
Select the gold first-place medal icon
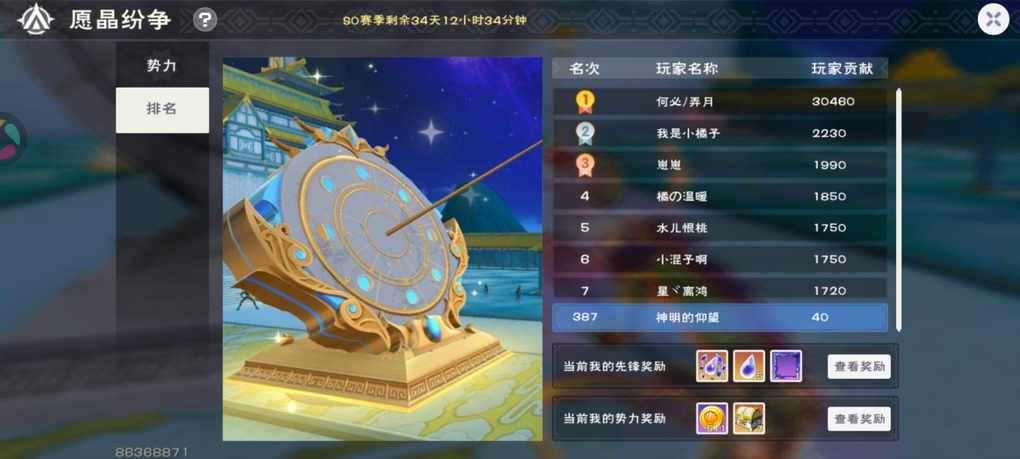585,102
